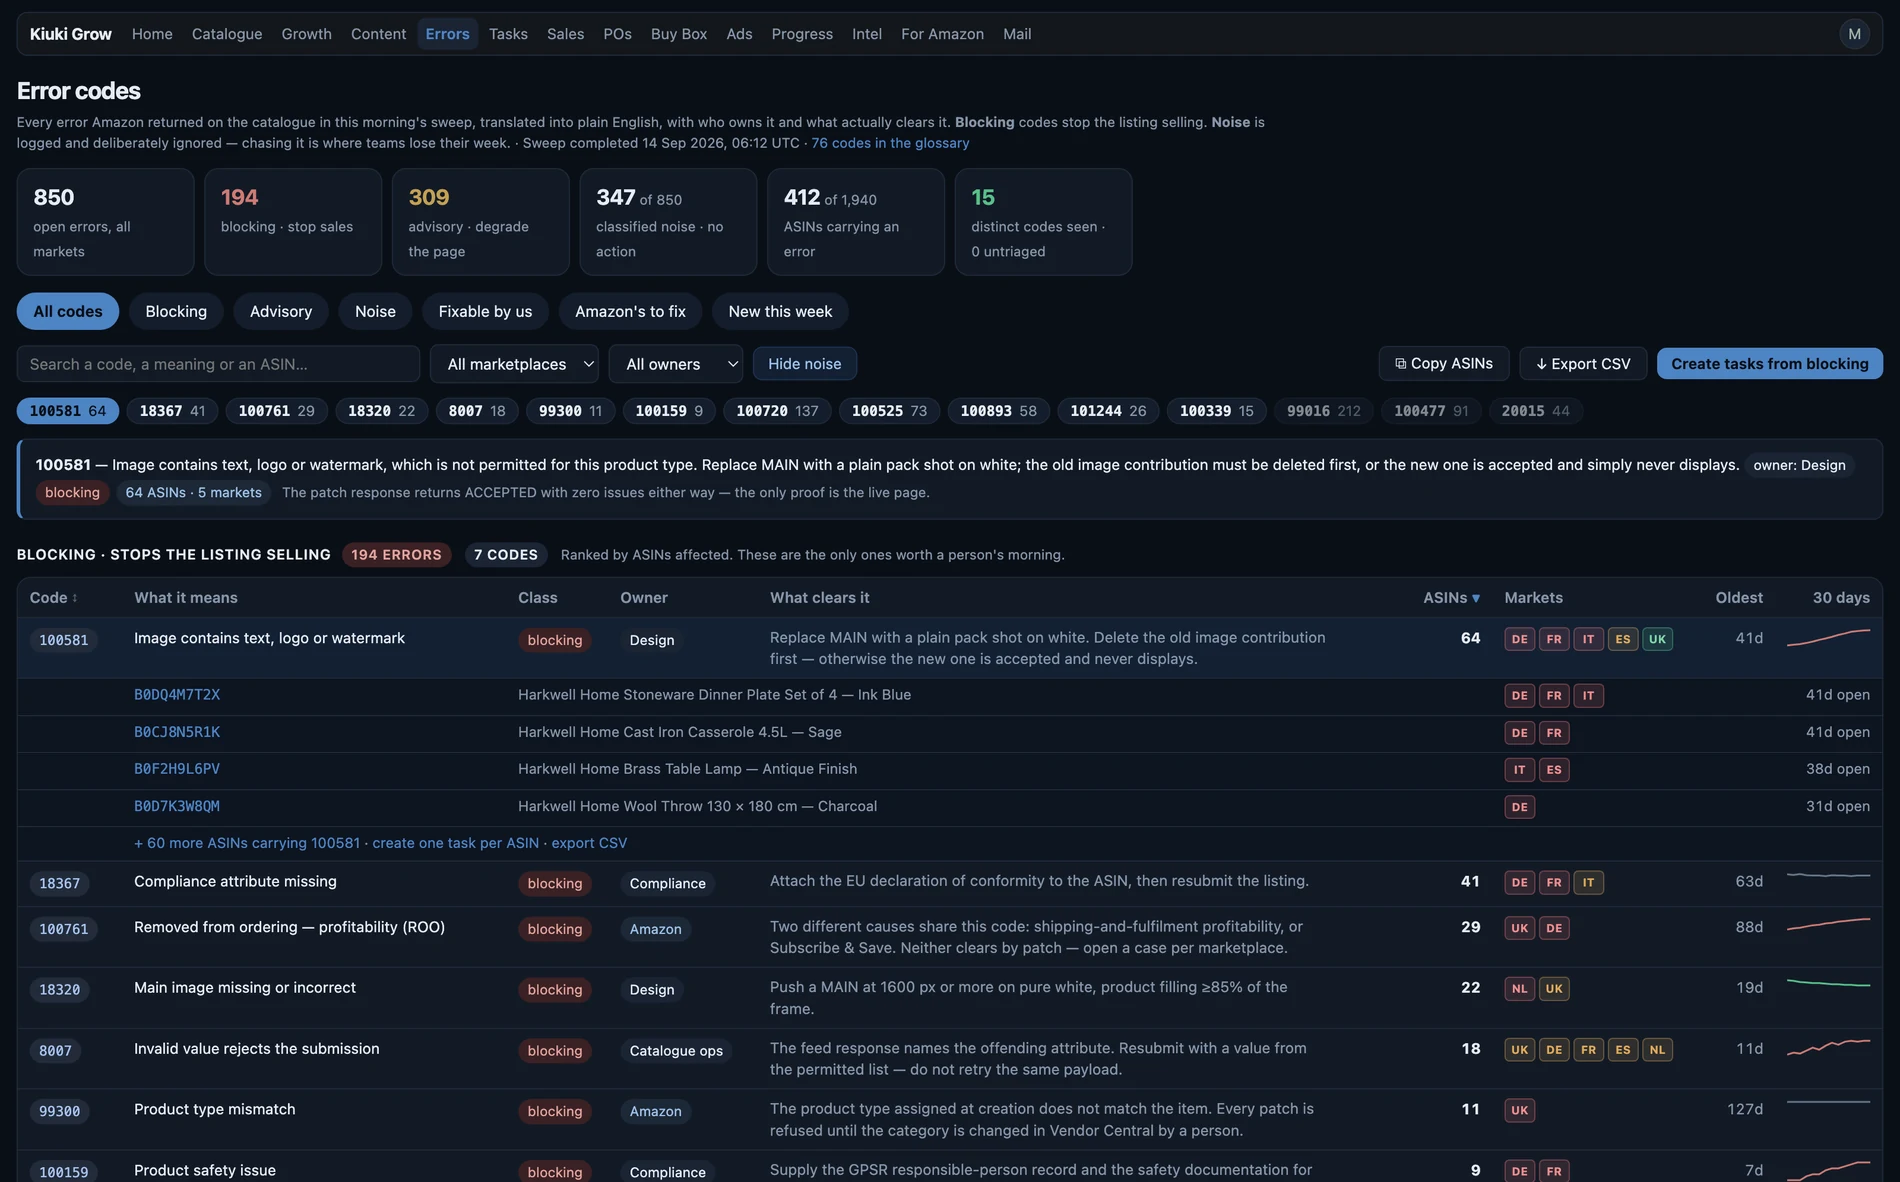Click the IT badge in 18367 row
The height and width of the screenshot is (1182, 1900).
point(1588,882)
